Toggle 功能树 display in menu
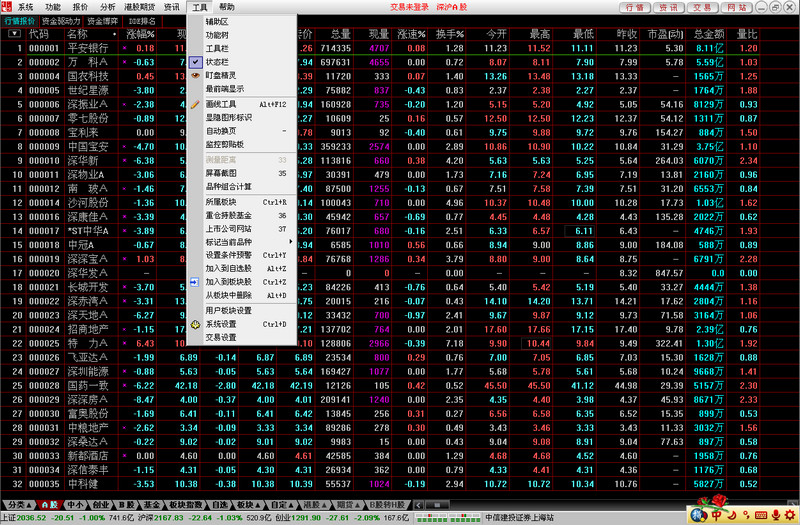800x525 pixels. [x=242, y=35]
